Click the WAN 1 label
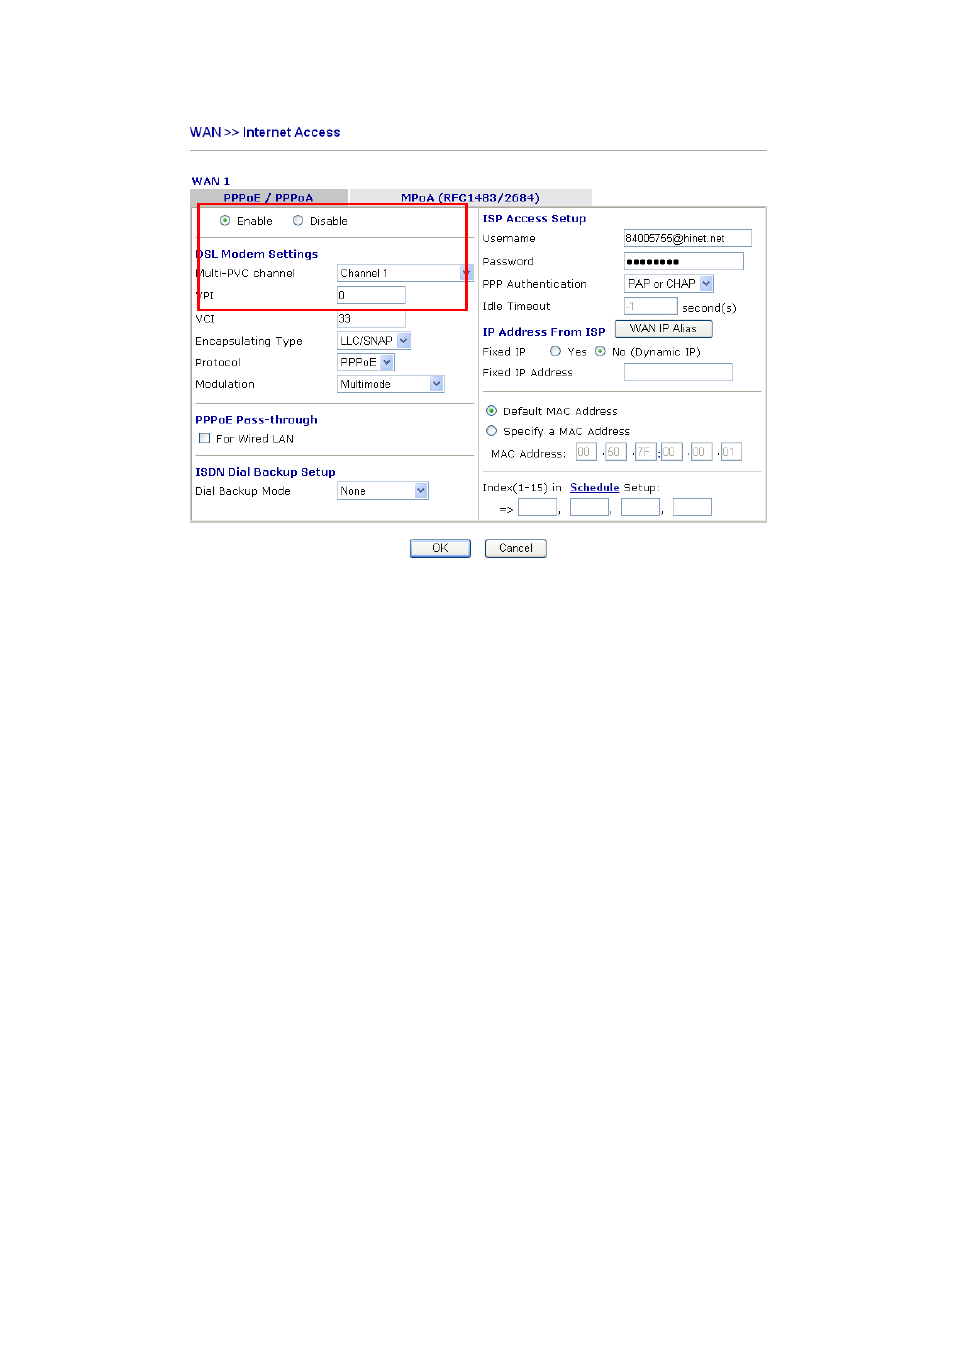The width and height of the screenshot is (954, 1351). click(210, 181)
